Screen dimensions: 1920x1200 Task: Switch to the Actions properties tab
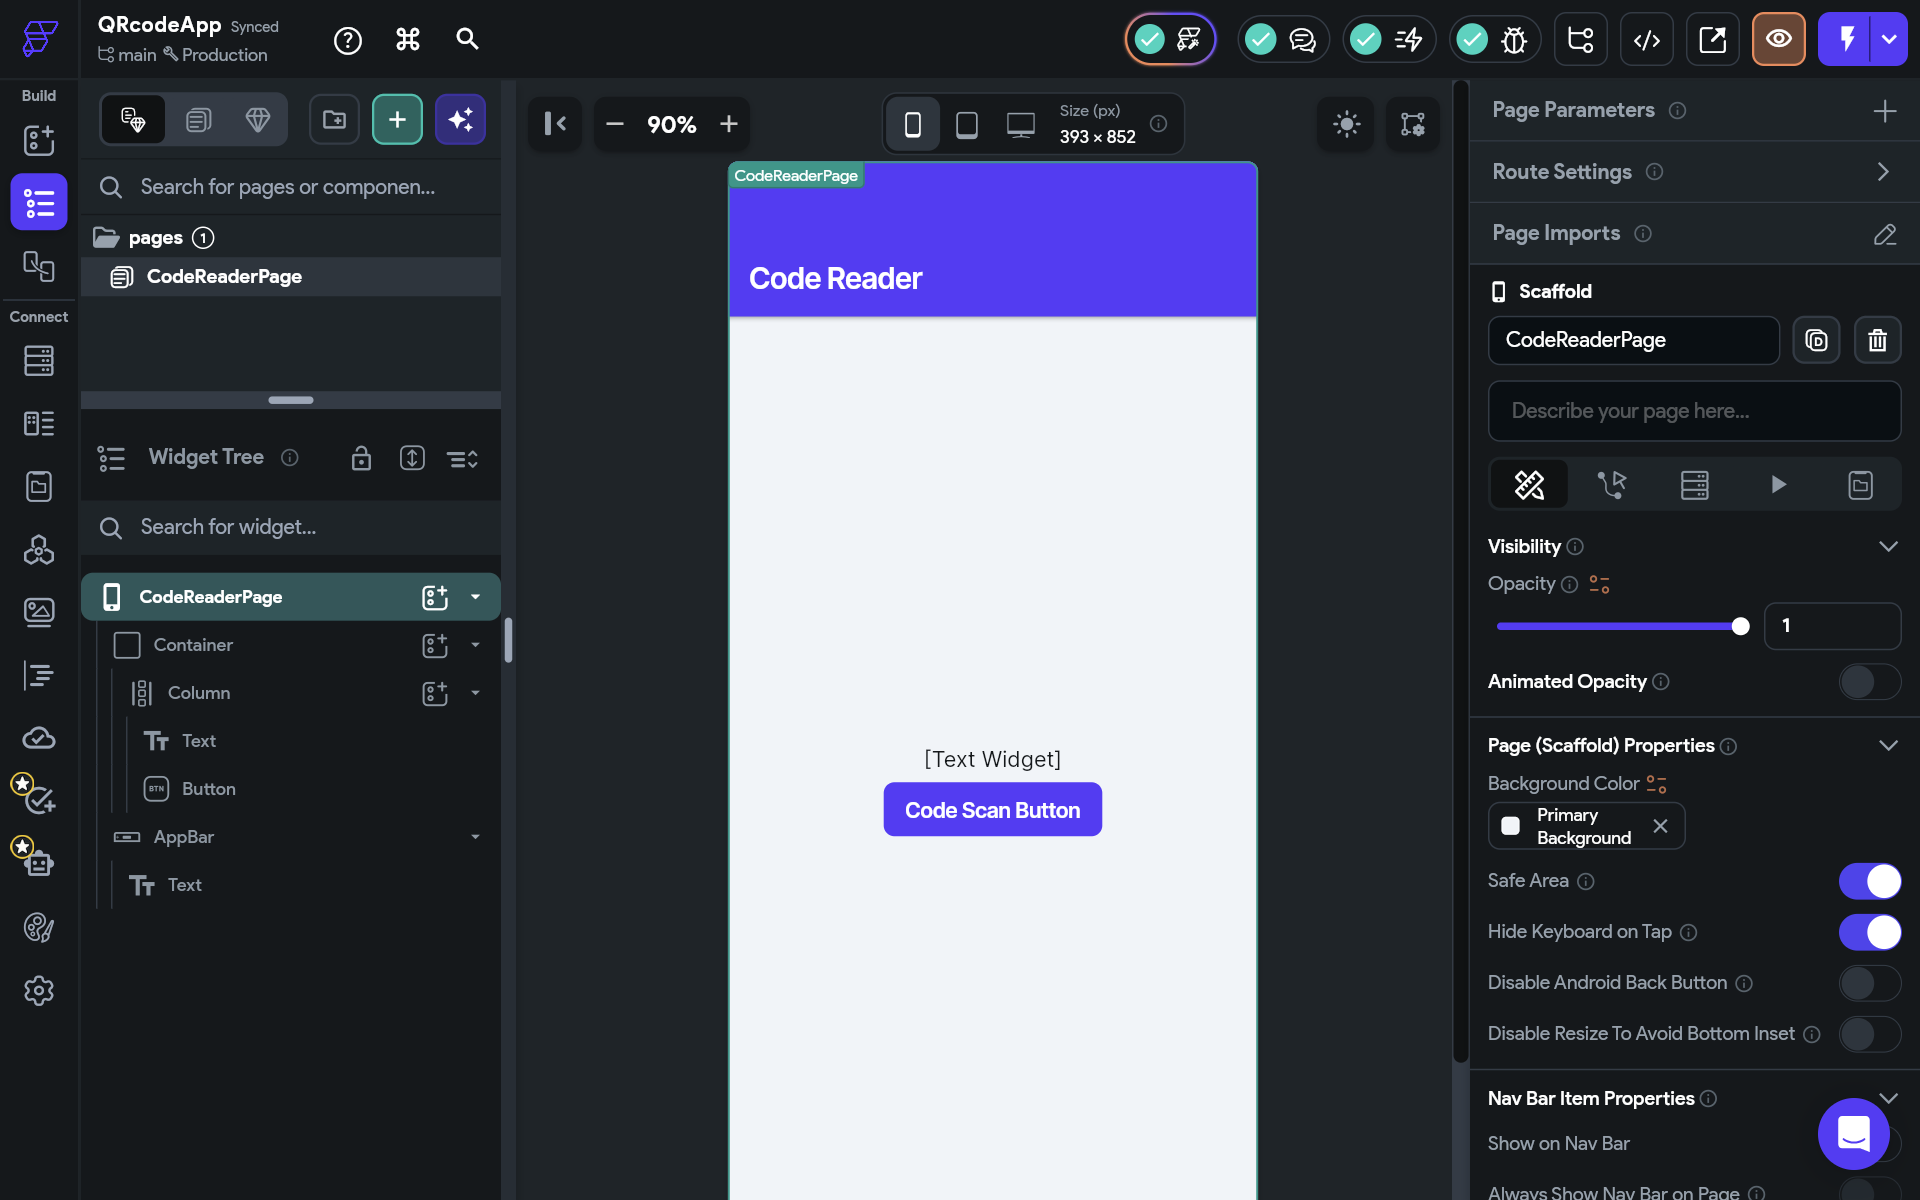point(1611,485)
